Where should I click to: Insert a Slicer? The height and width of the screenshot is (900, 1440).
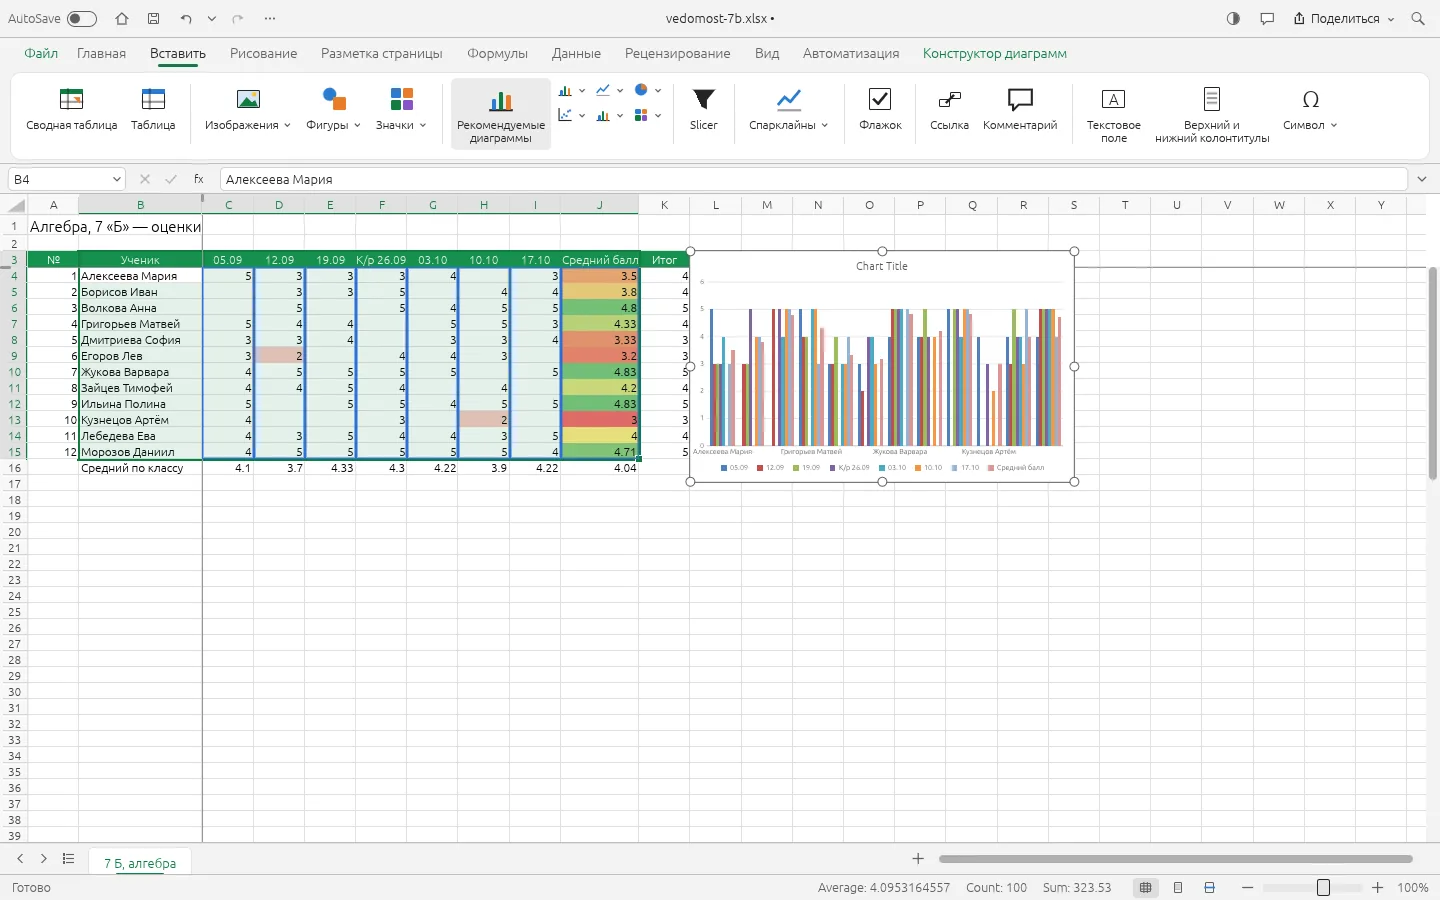[x=704, y=111]
